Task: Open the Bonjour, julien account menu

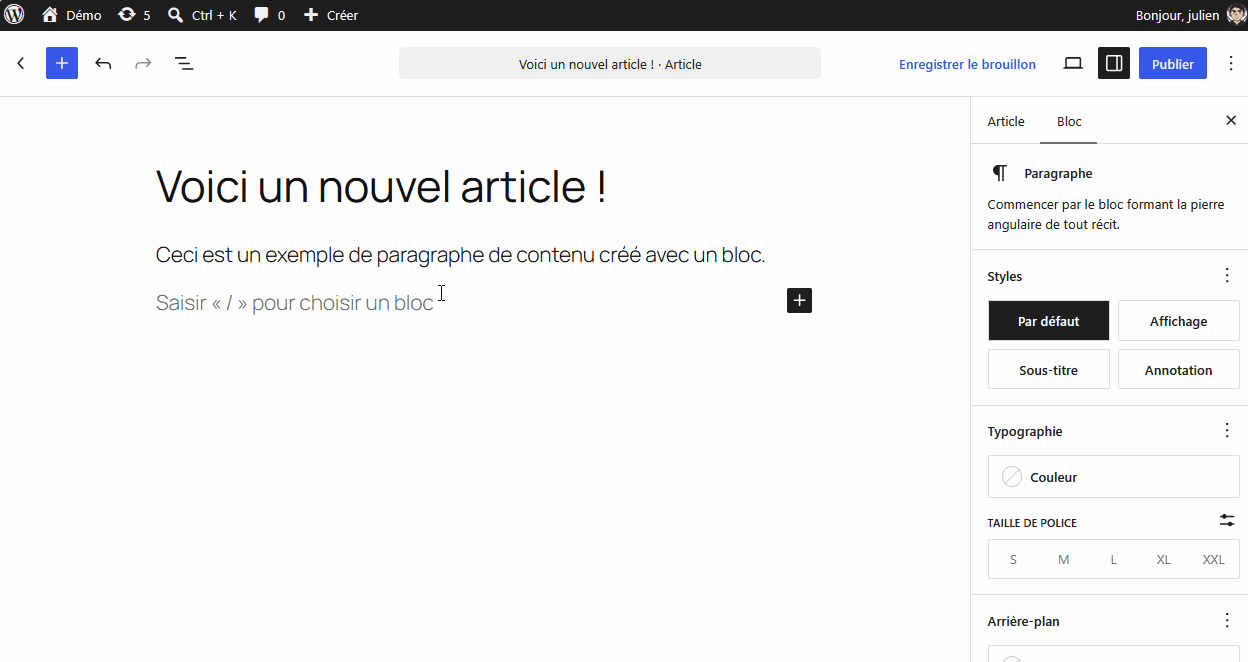Action: point(1190,15)
